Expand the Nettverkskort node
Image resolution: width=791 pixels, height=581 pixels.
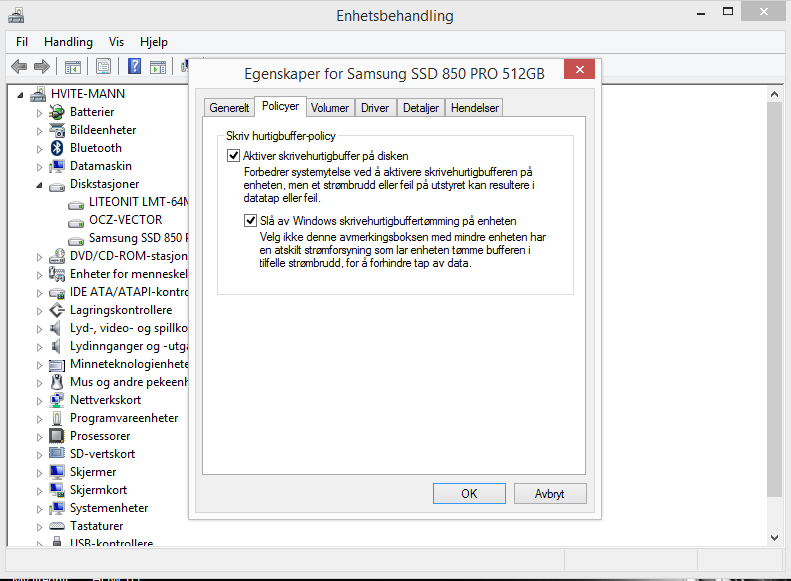(39, 401)
